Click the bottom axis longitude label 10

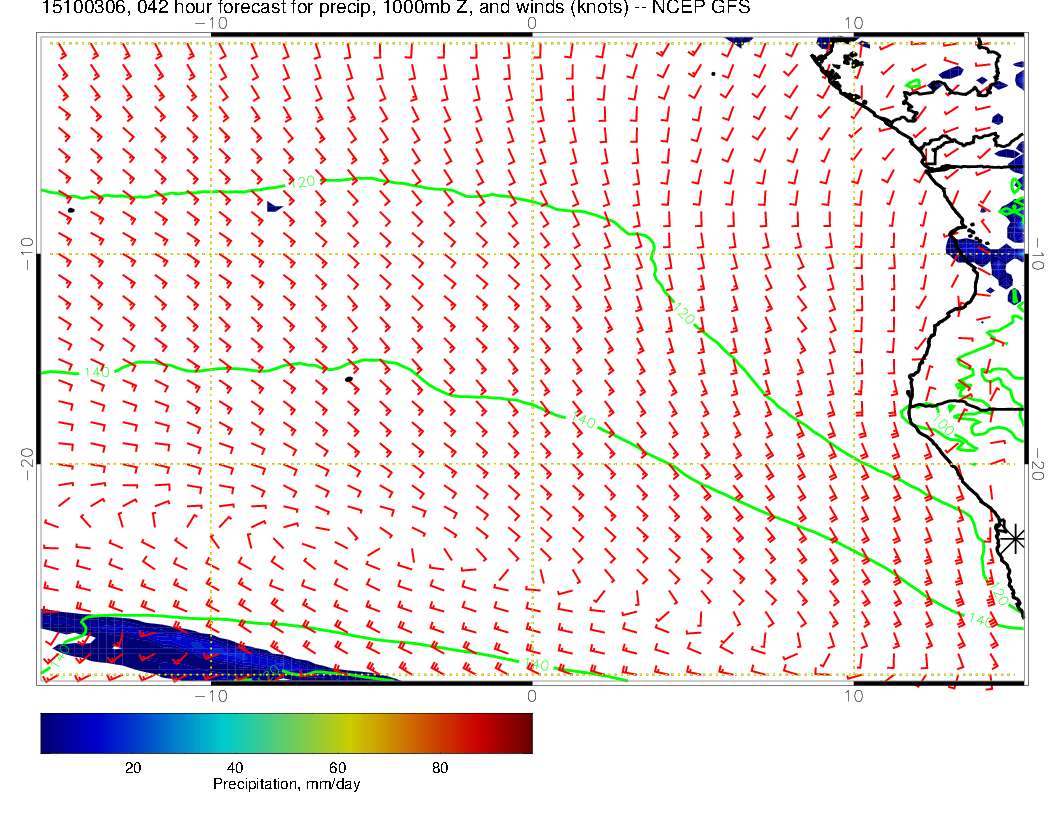[853, 695]
